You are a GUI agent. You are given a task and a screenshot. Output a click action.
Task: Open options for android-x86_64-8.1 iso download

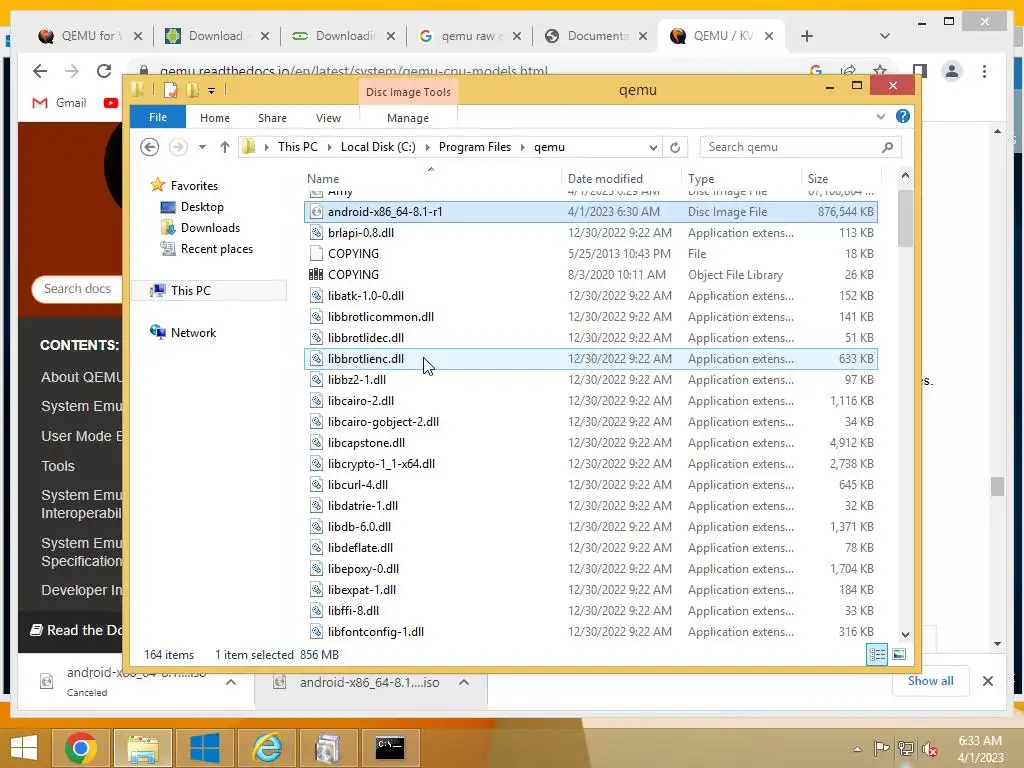[x=464, y=682]
